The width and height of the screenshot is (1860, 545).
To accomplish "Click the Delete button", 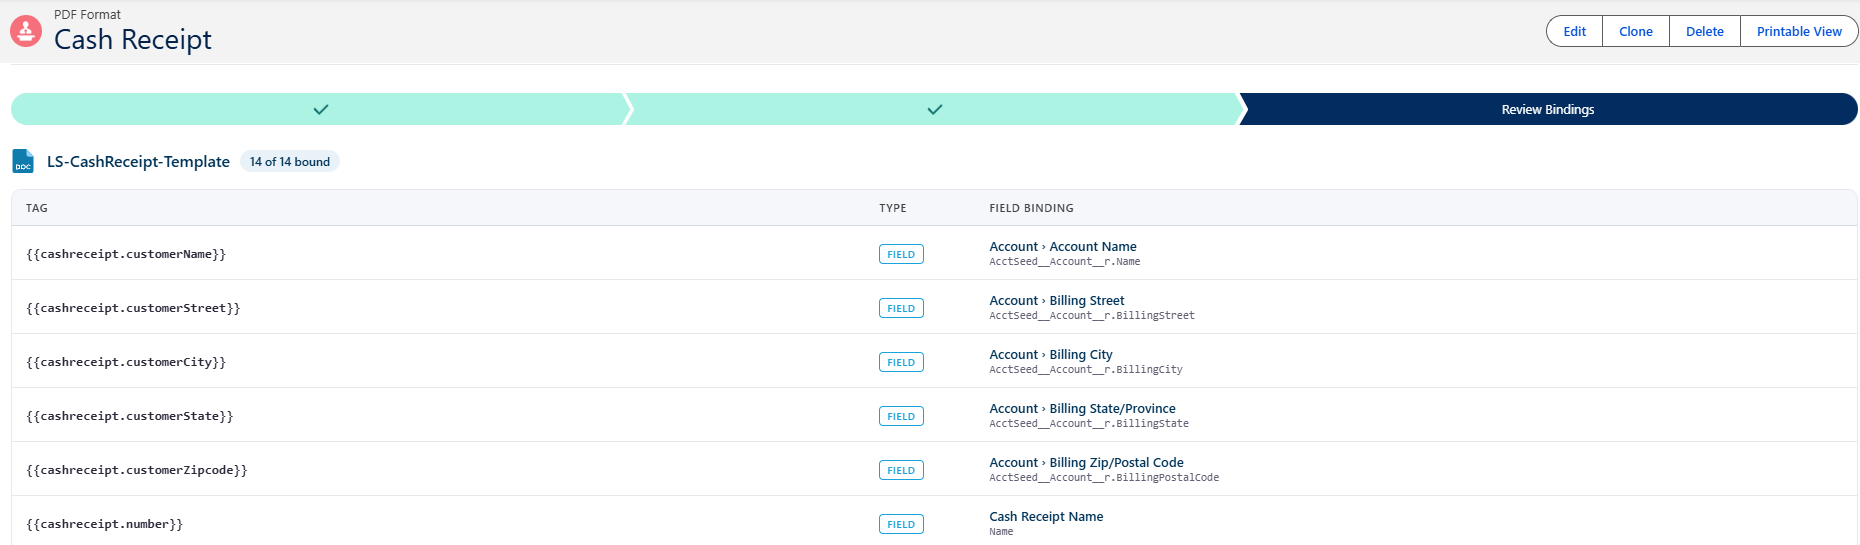I will tap(1705, 31).
